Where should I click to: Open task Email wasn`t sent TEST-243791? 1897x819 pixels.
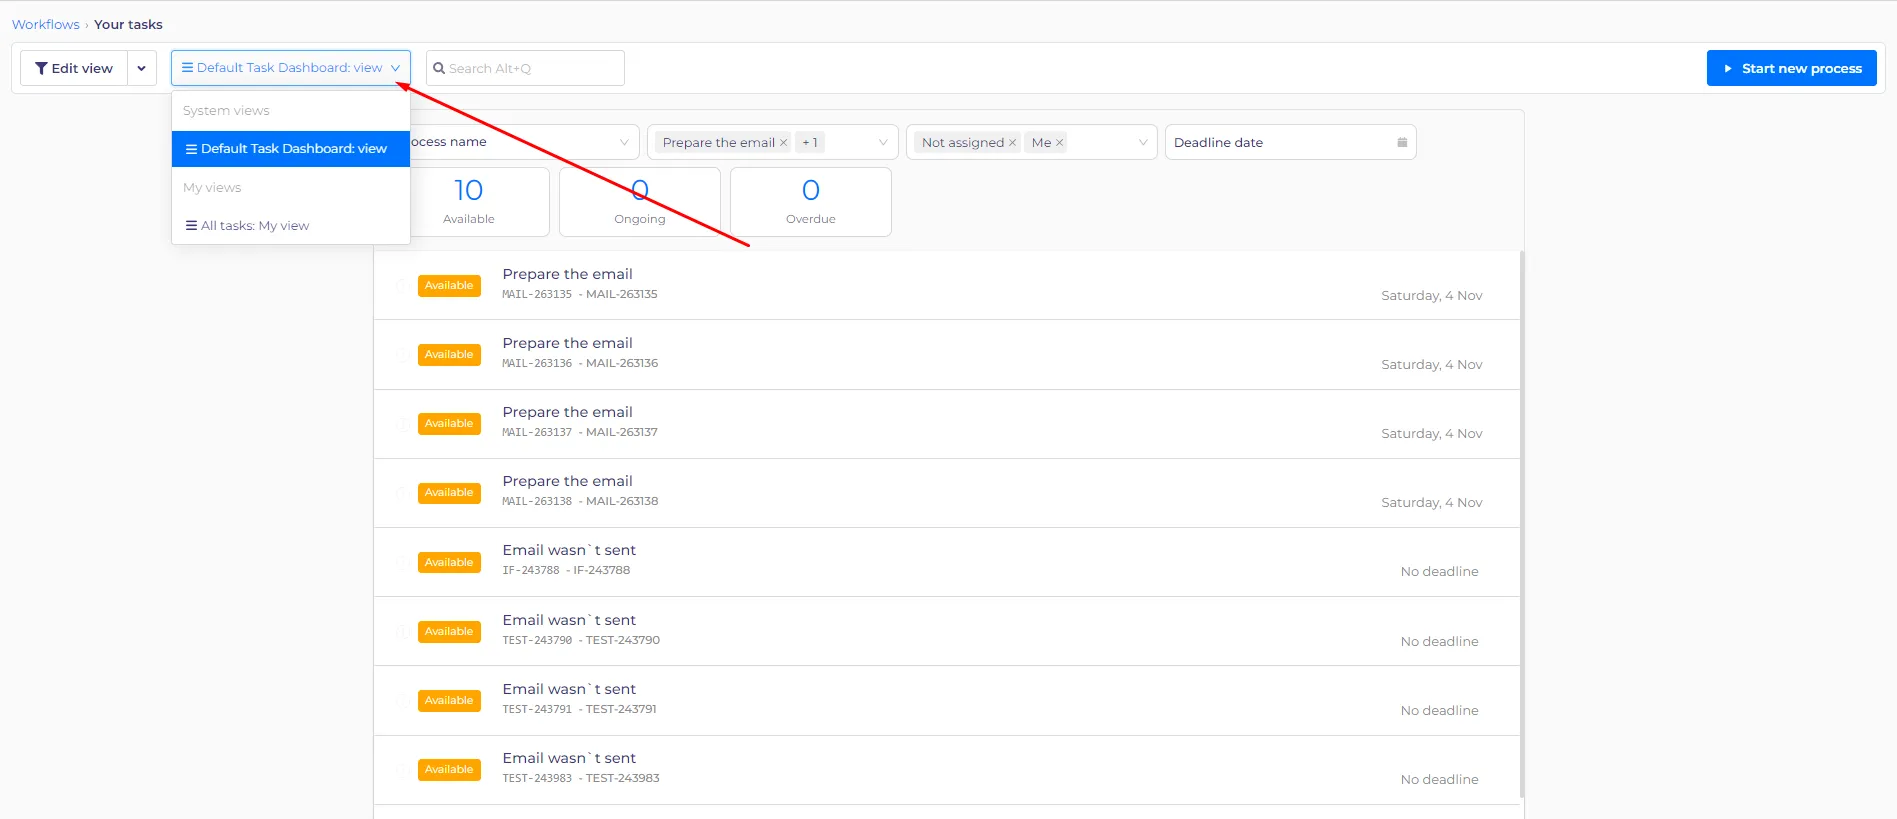coord(946,700)
